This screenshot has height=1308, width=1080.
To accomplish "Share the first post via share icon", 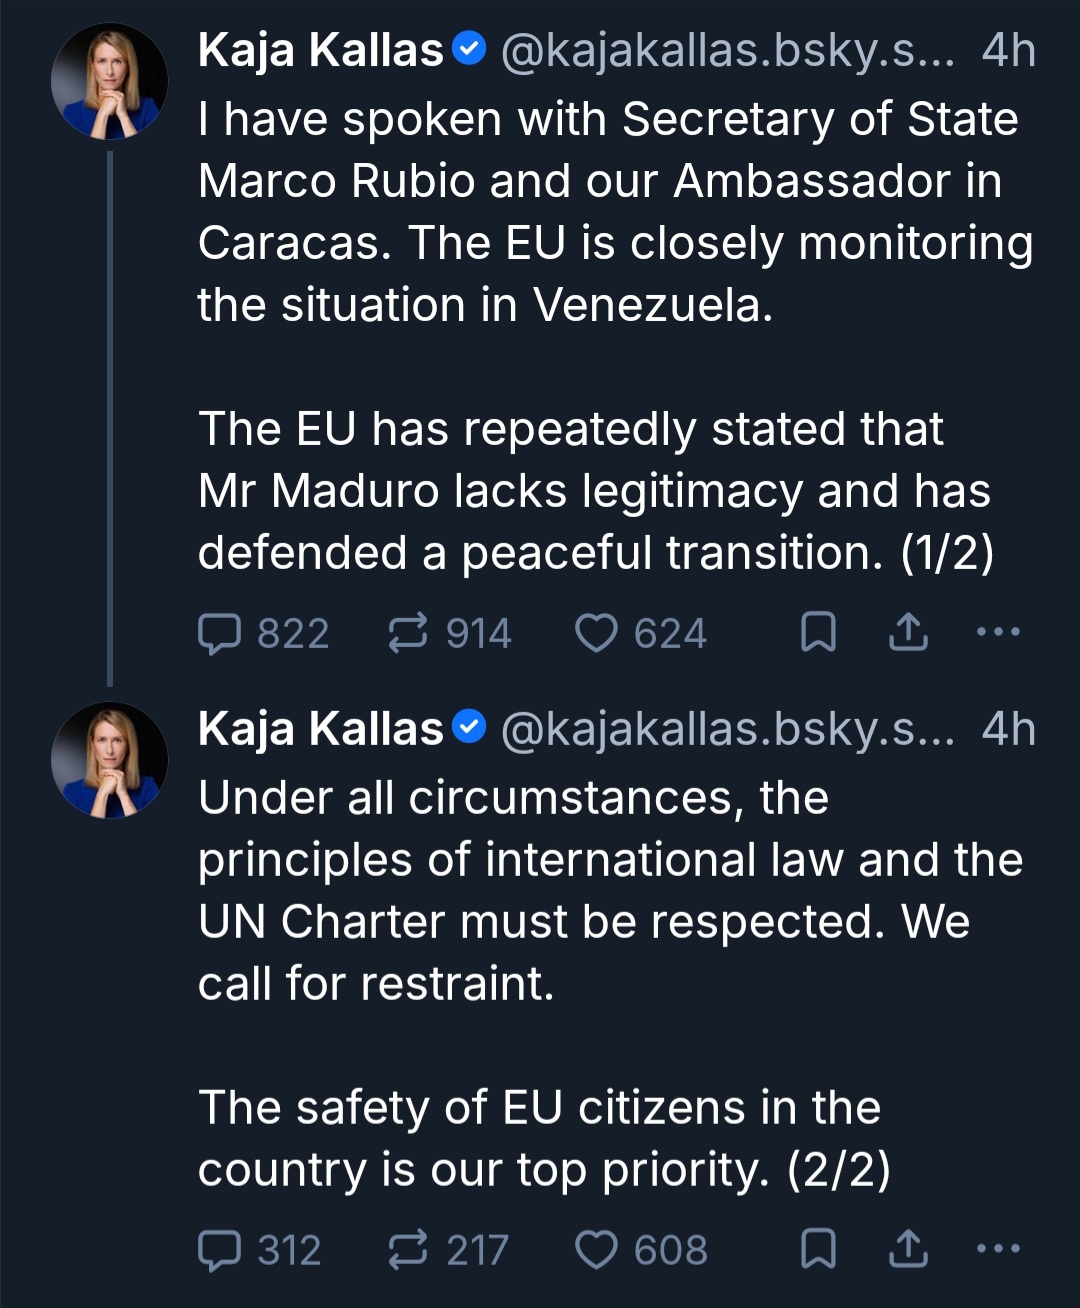I will pos(908,633).
